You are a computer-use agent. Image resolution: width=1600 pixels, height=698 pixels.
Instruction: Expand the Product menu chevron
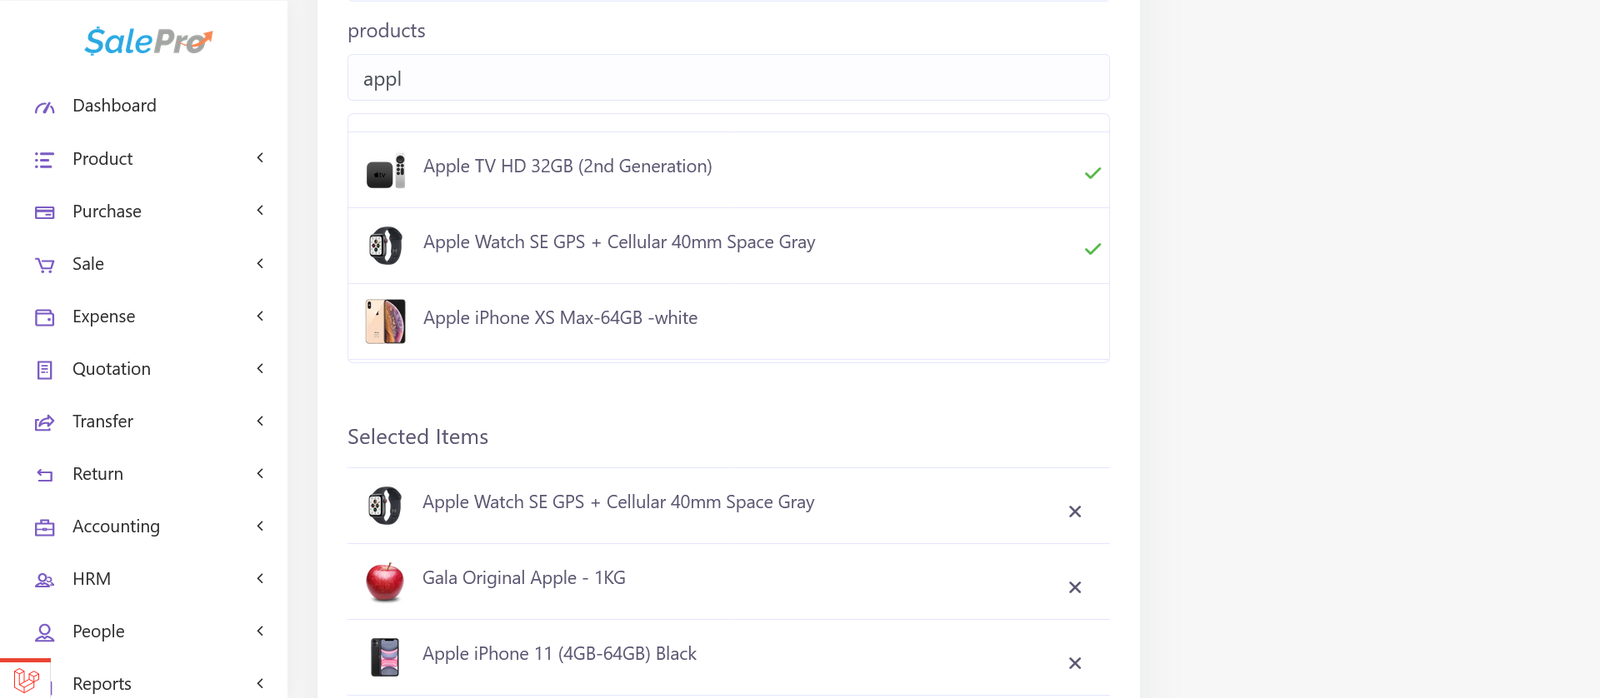[260, 158]
